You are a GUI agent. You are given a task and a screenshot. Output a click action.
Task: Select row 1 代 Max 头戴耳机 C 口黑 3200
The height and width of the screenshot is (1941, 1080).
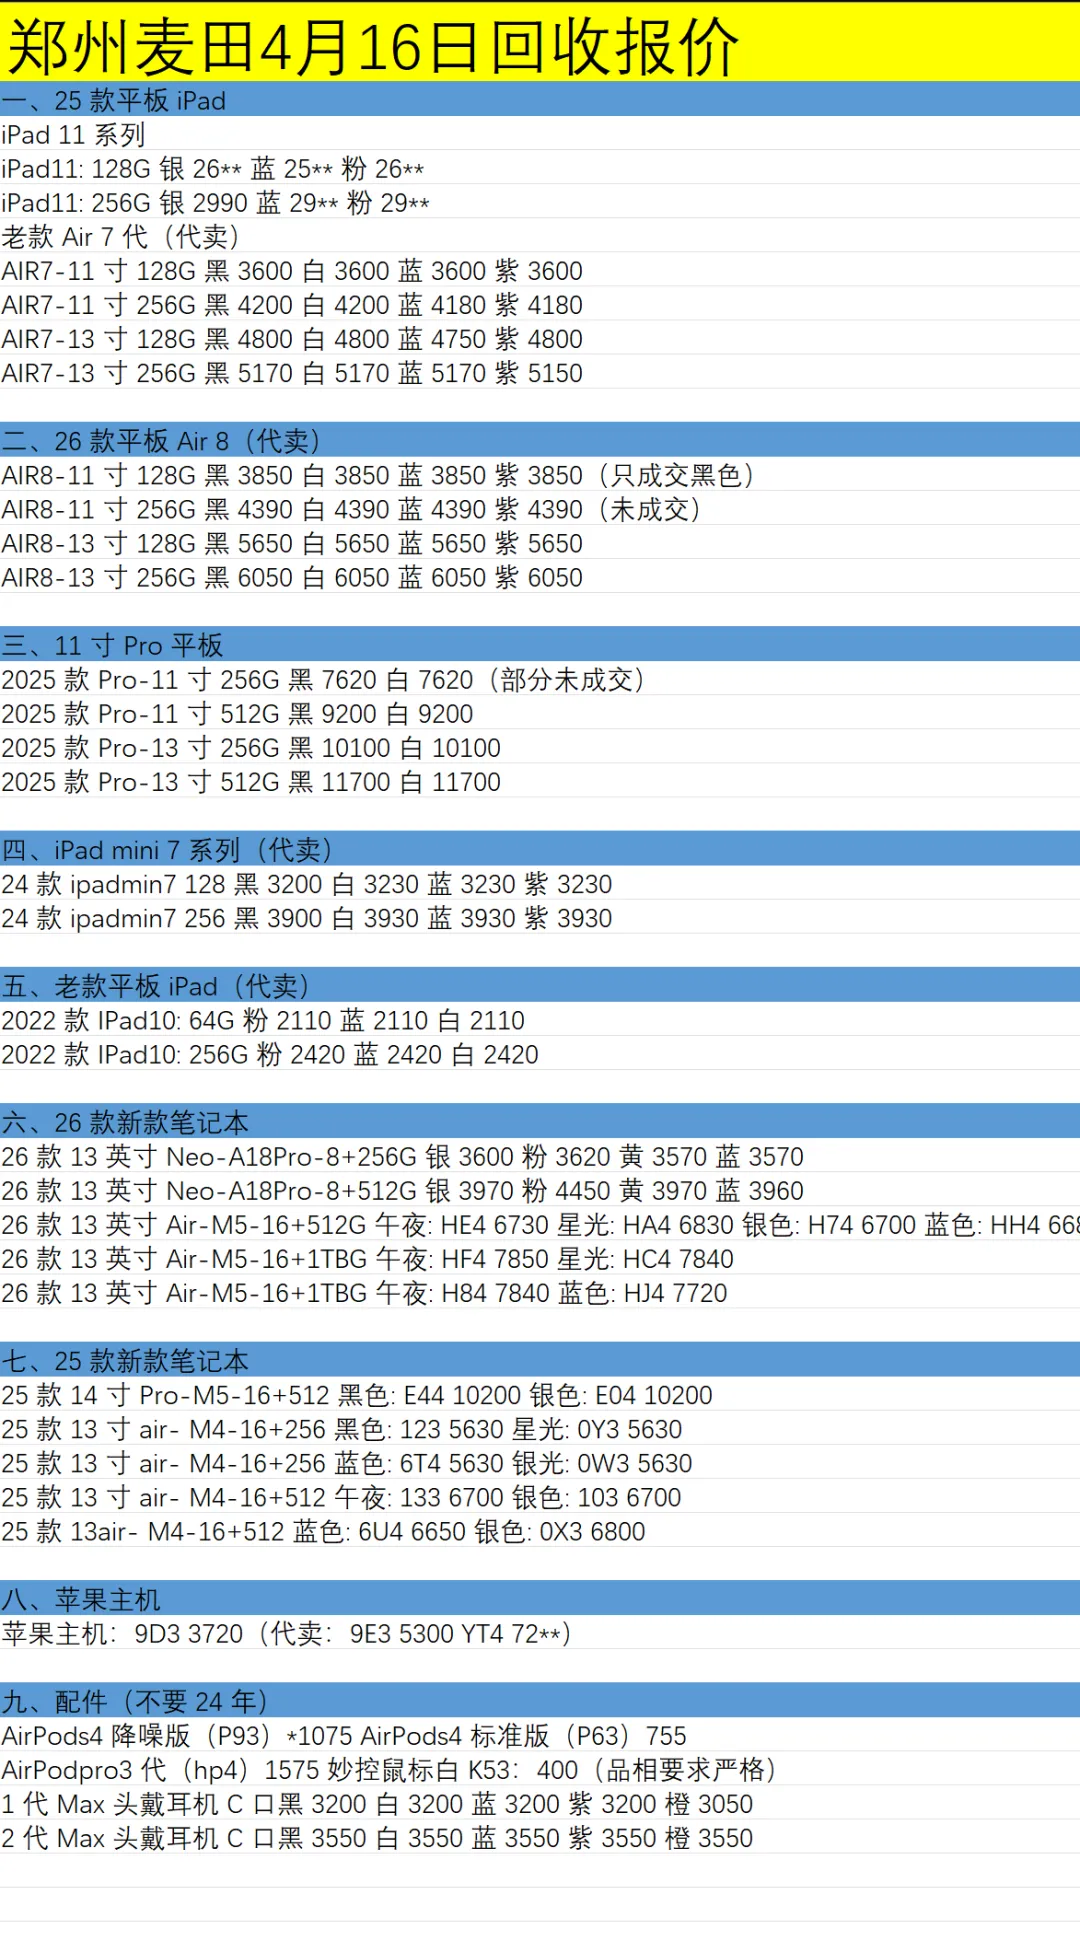click(540, 1800)
